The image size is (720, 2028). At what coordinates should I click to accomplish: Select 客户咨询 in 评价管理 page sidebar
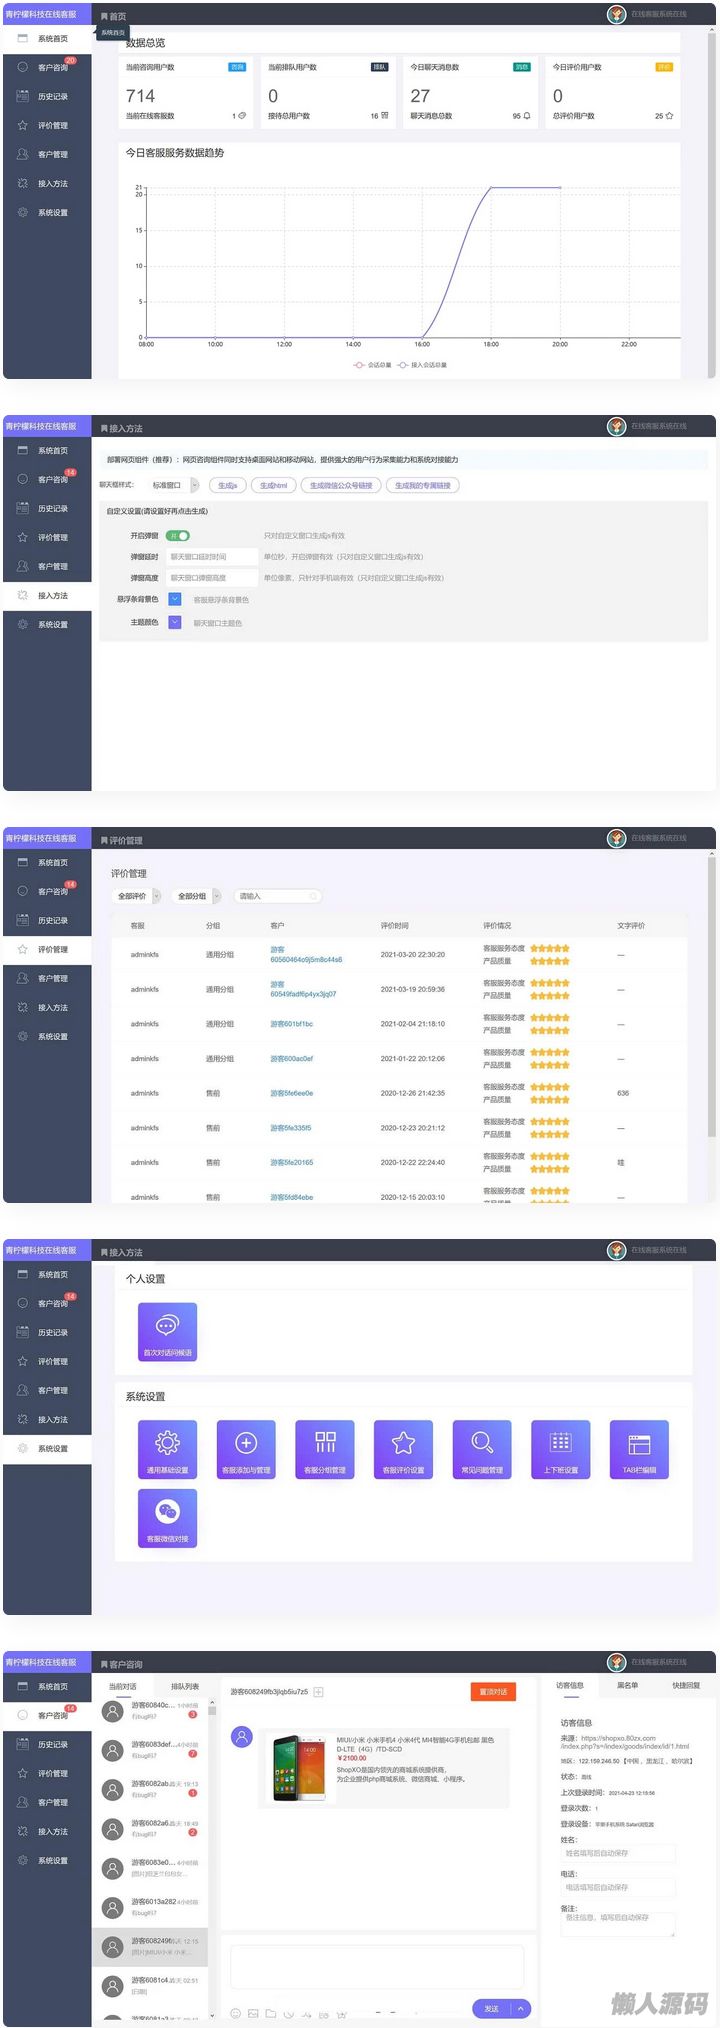pos(47,891)
